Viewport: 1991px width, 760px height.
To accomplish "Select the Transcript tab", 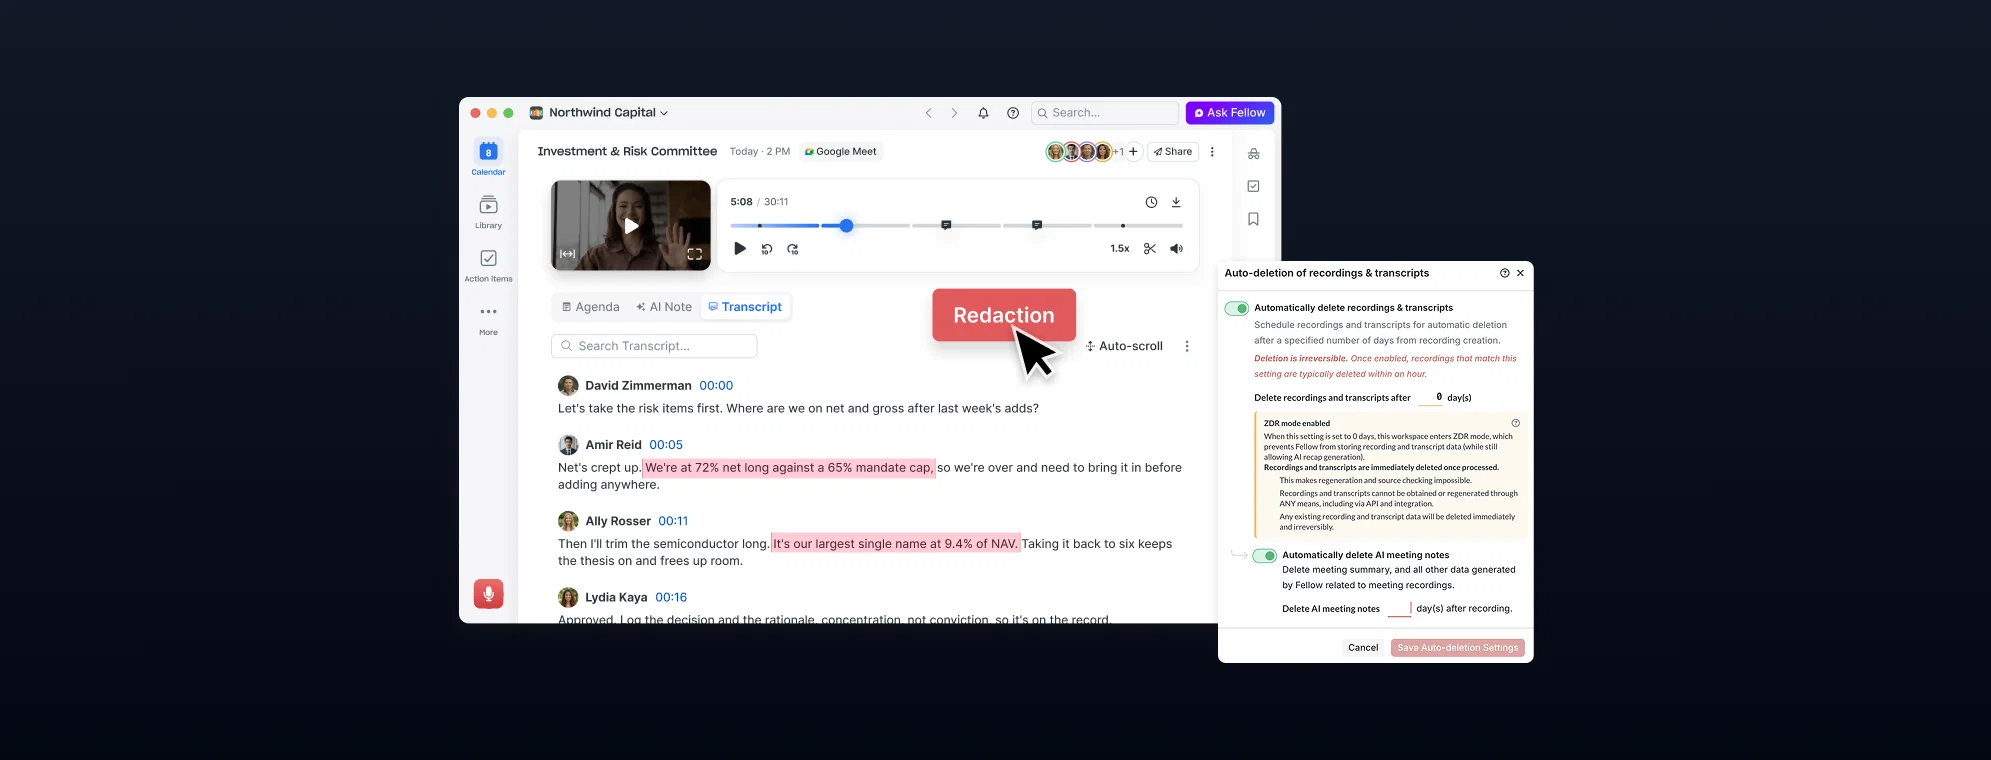I will coord(745,307).
